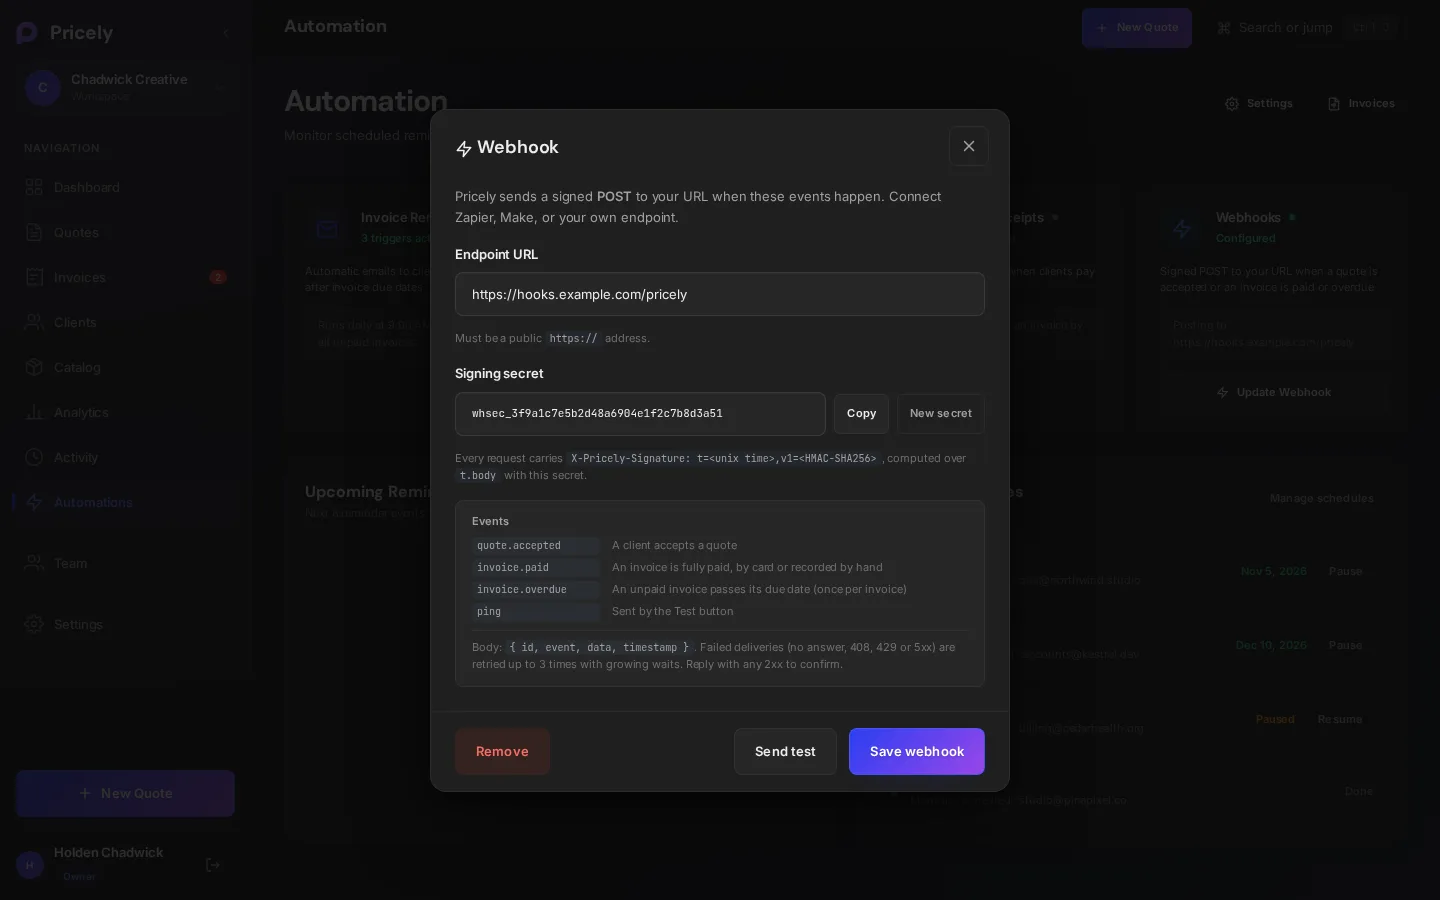Save webhook settings

(x=917, y=751)
